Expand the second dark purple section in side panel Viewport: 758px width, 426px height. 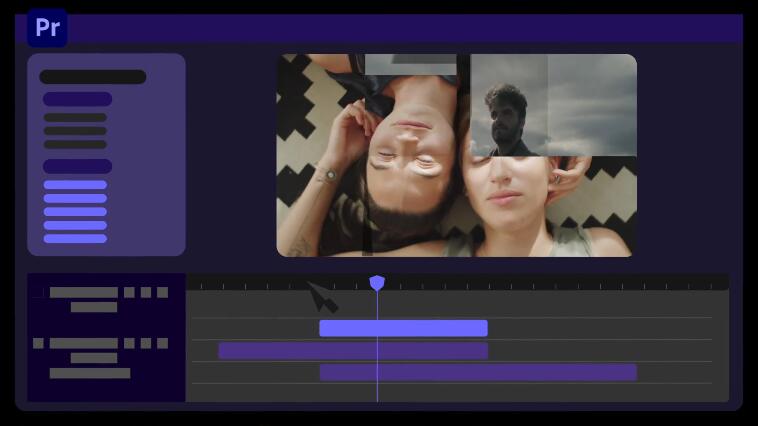pos(77,166)
